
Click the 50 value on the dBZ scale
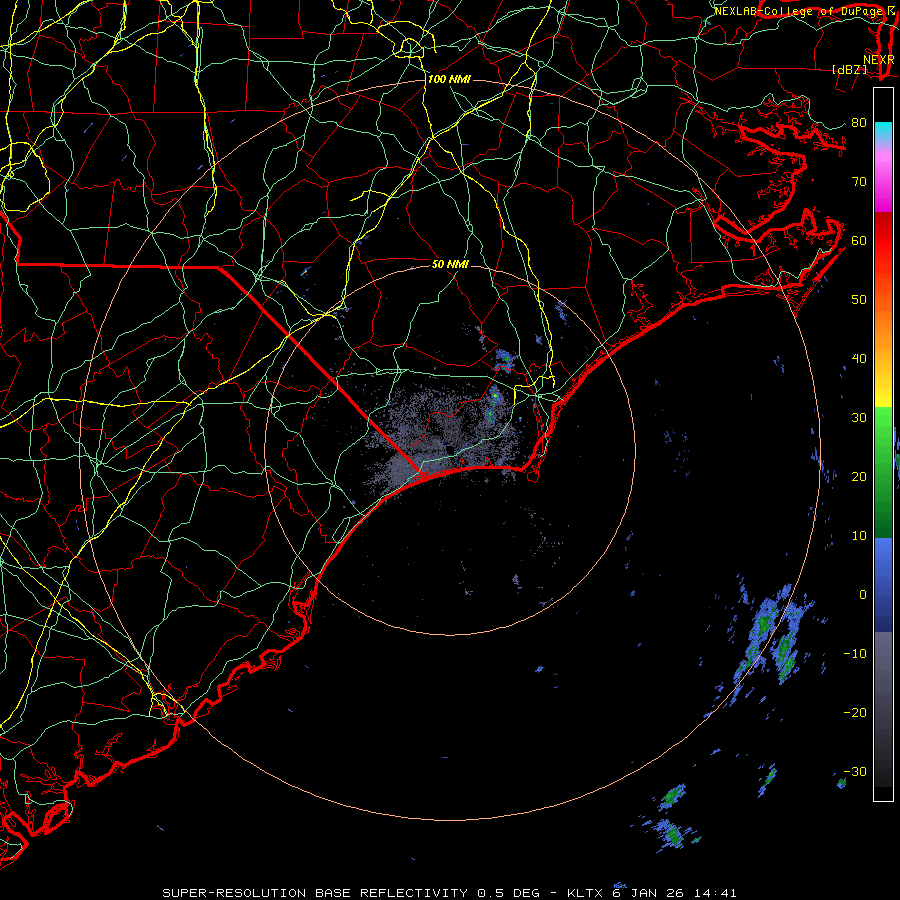tap(859, 300)
